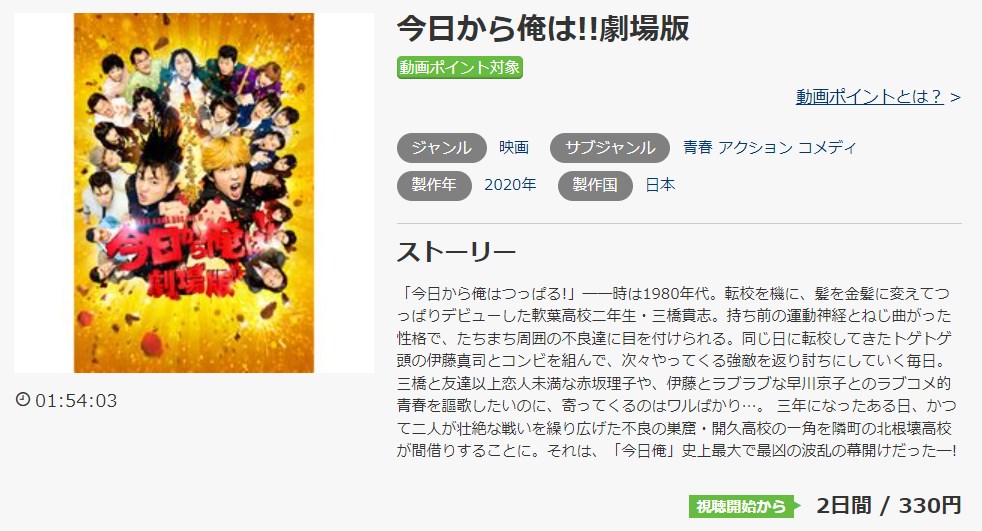Open the 映画 genre link
The image size is (982, 531).
[x=514, y=147]
